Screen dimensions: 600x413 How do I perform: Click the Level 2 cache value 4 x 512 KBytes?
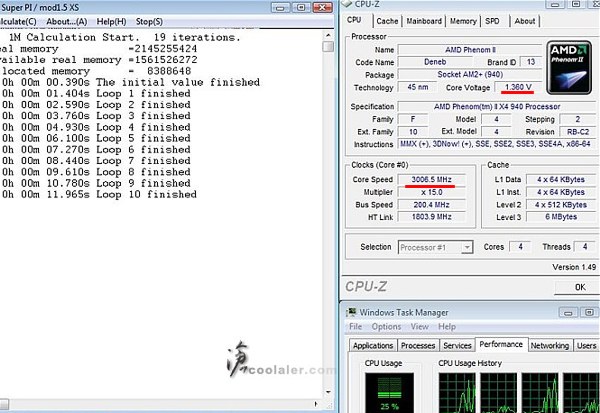click(561, 205)
